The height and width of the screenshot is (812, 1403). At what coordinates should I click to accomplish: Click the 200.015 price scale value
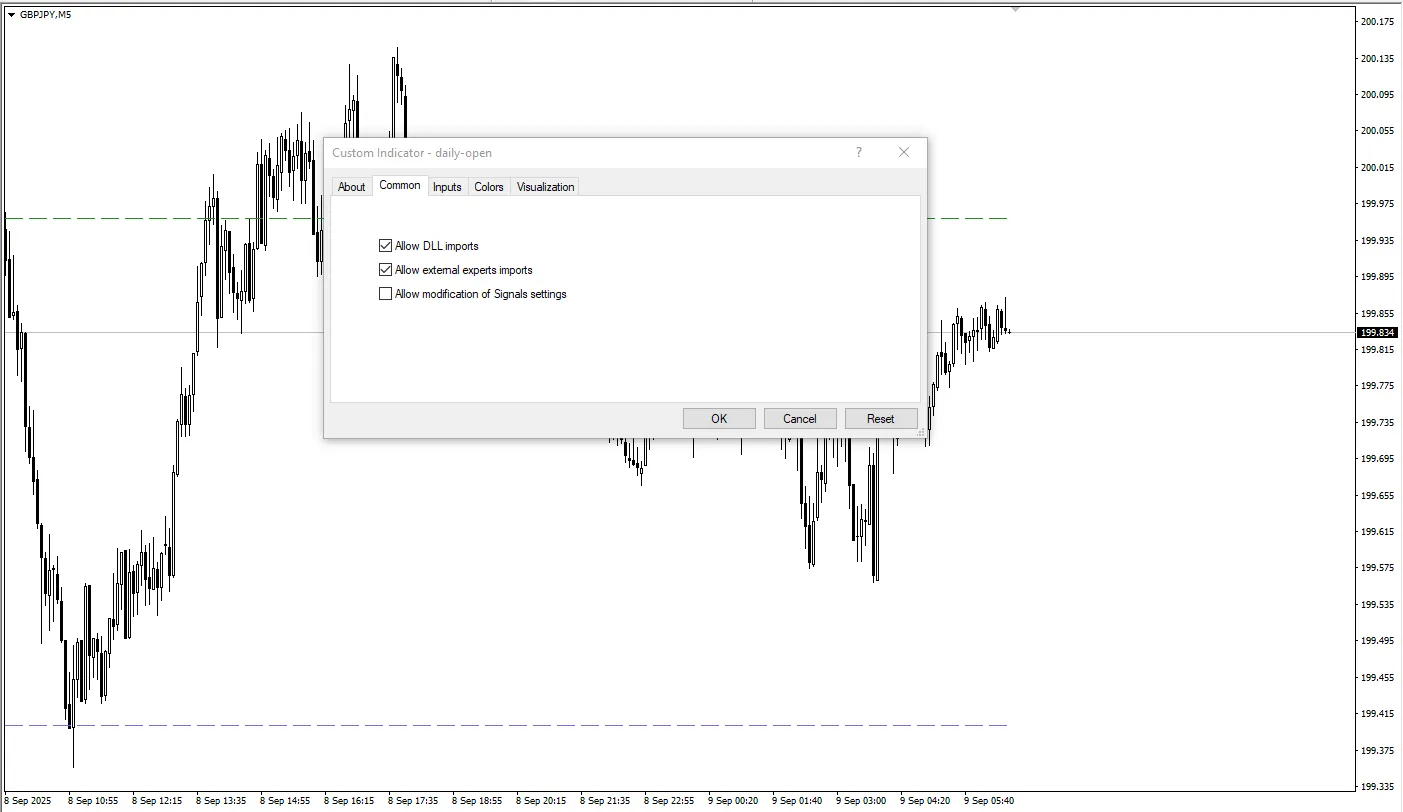click(x=1377, y=168)
